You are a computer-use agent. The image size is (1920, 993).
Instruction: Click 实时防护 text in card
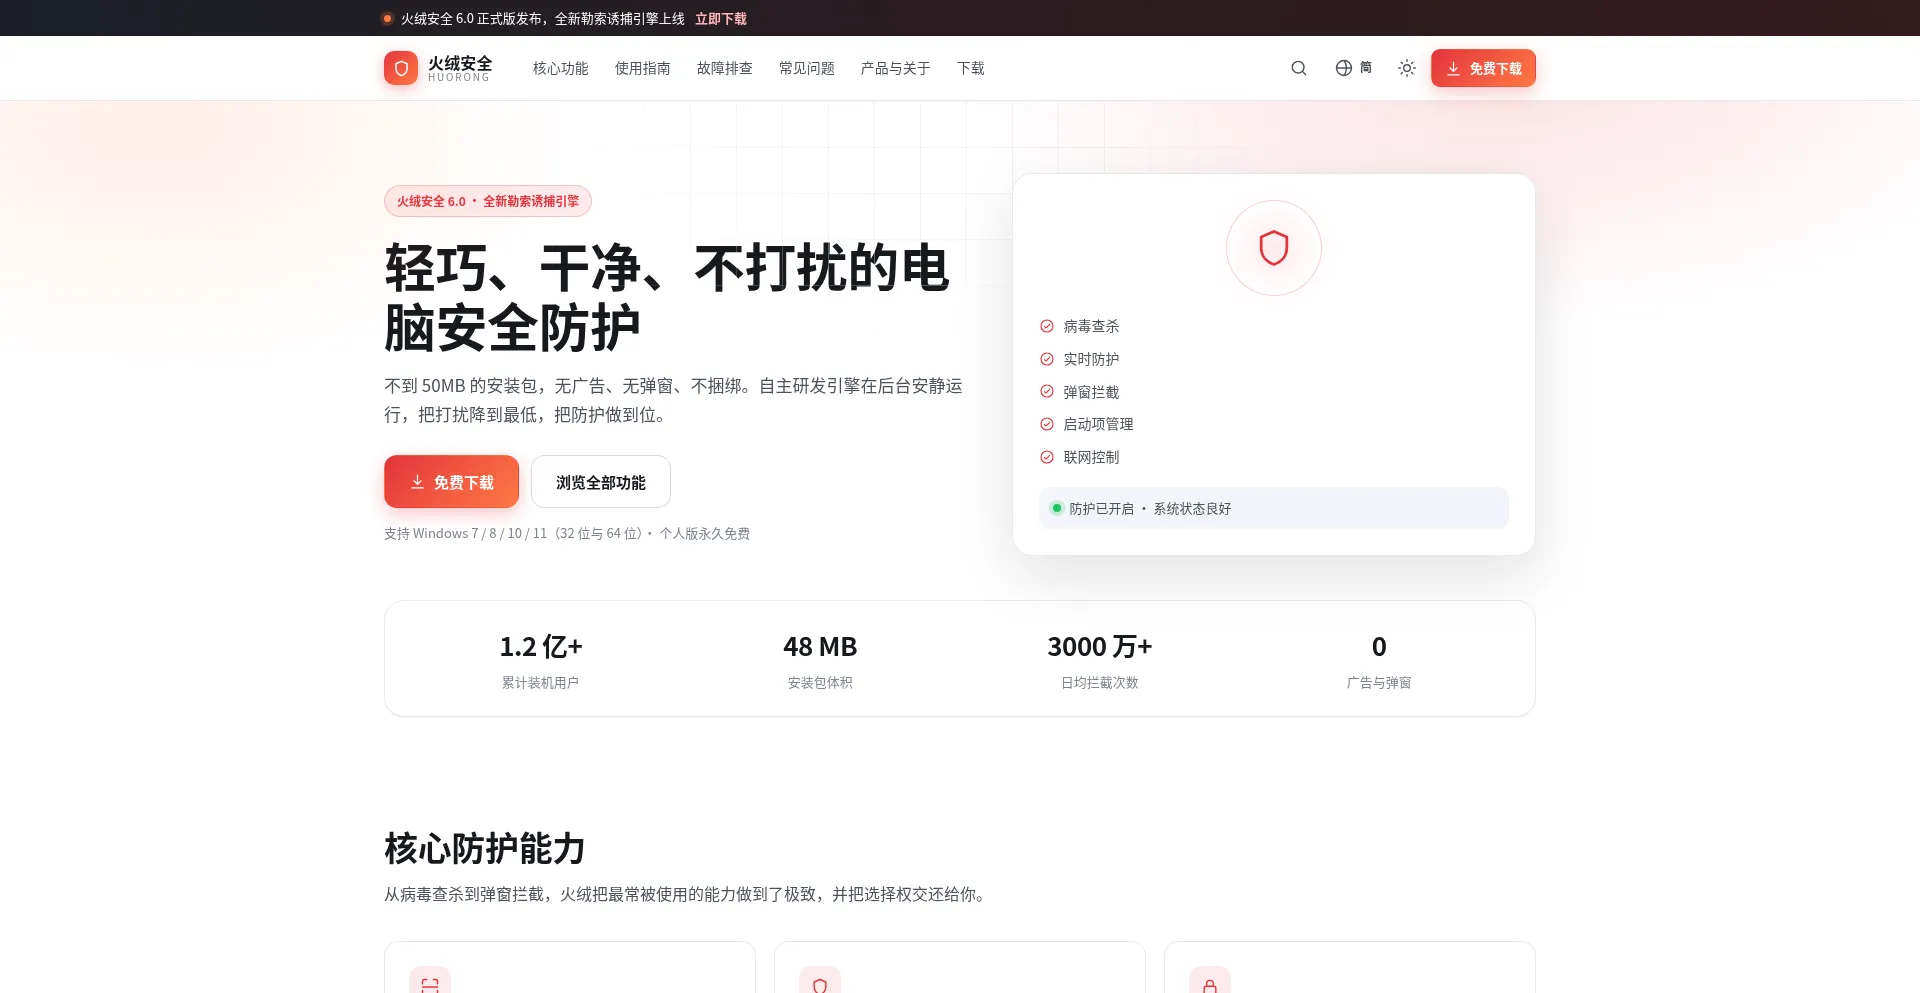[x=1091, y=359]
